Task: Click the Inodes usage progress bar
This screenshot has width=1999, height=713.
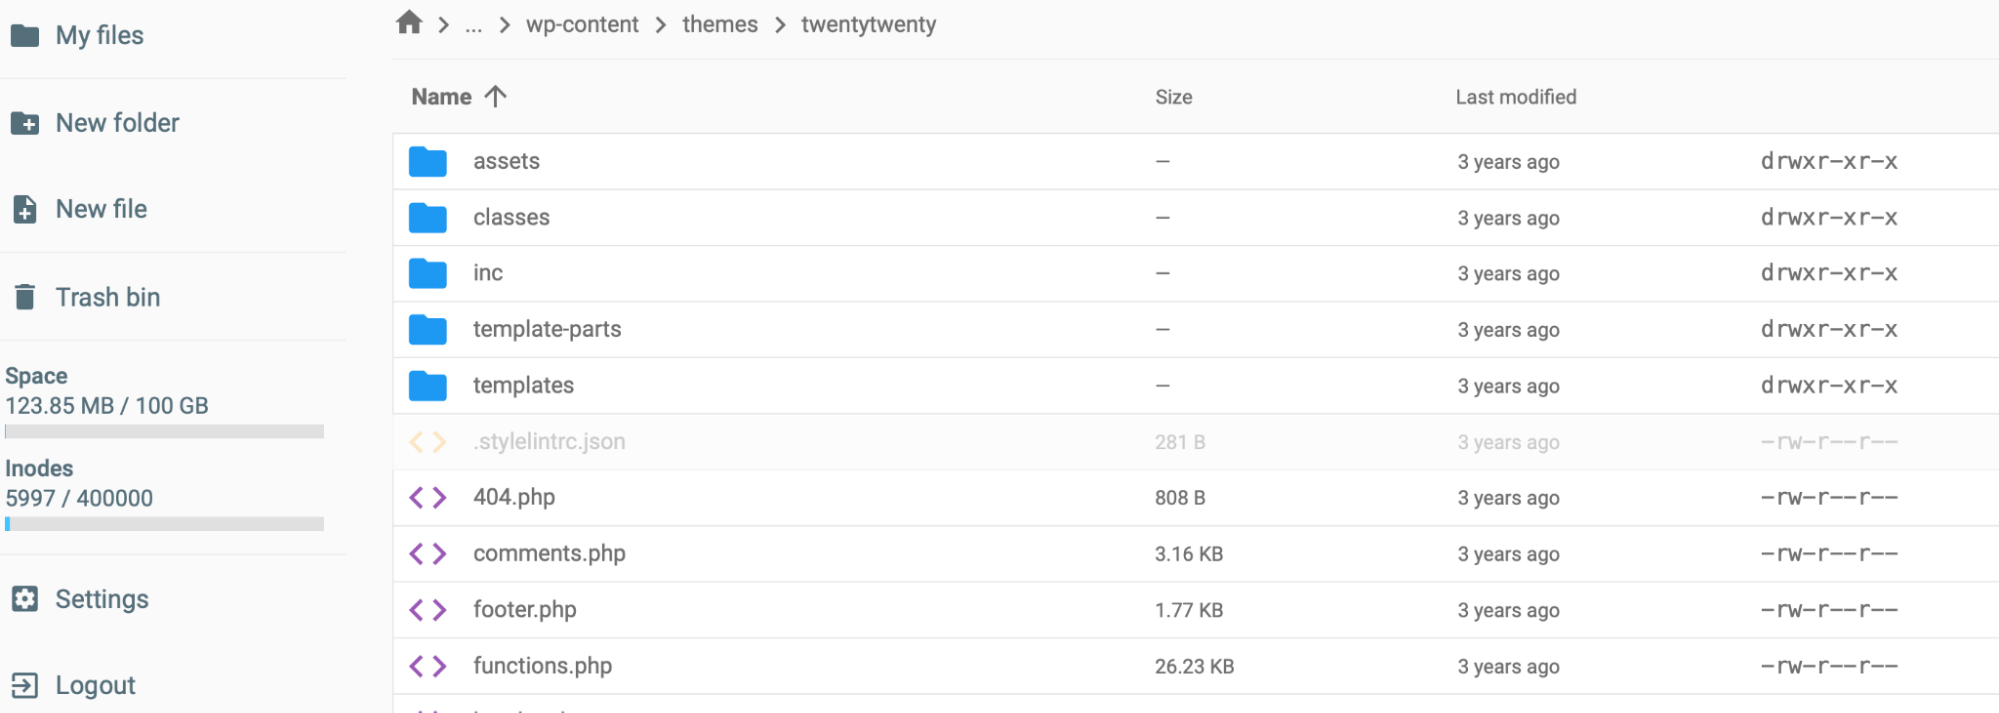Action: pos(164,524)
